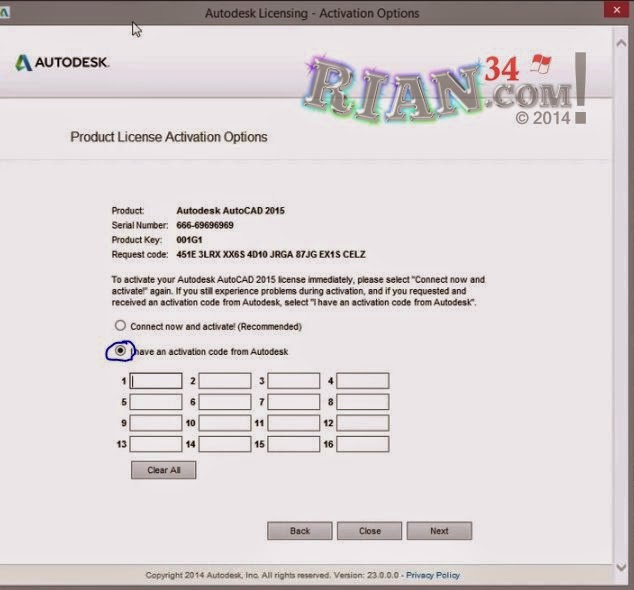The height and width of the screenshot is (590, 634).
Task: Click activation code field 10
Action: pyautogui.click(x=225, y=423)
